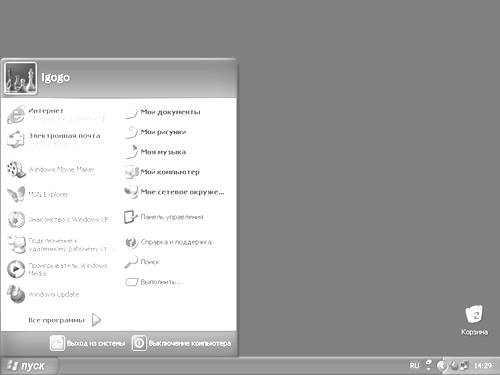Open Мое сетевое окружение icon
500x375 pixels.
tap(131, 192)
